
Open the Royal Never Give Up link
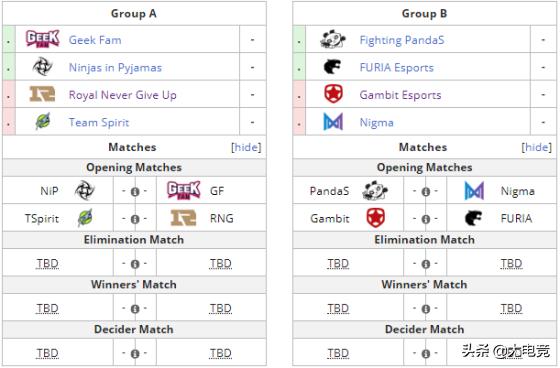(122, 95)
